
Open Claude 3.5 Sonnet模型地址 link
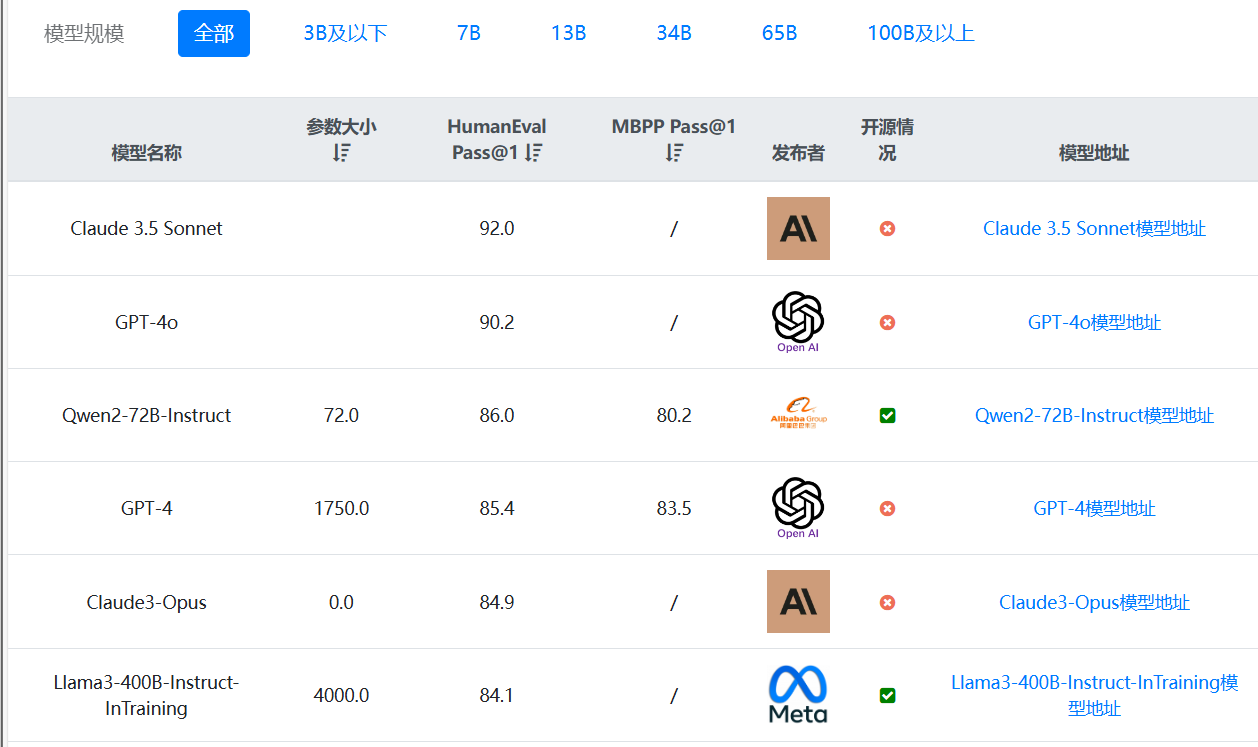1094,228
